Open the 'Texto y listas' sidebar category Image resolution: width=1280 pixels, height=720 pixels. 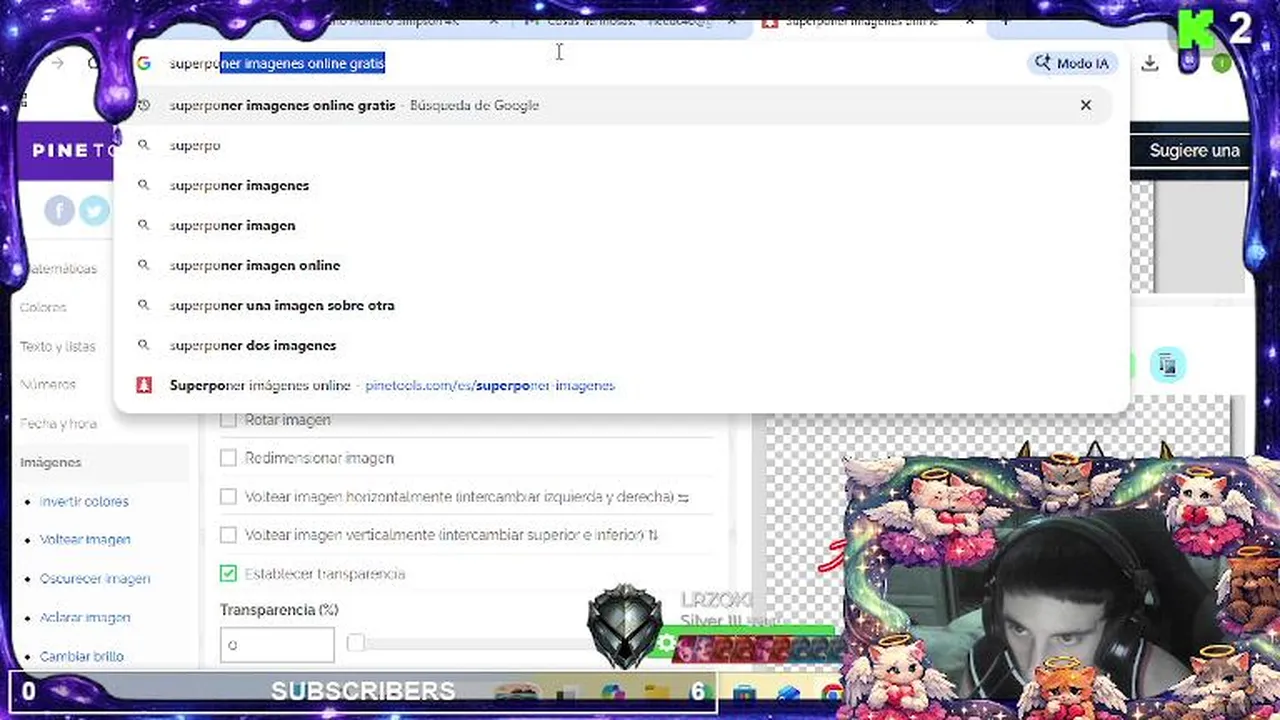[58, 346]
